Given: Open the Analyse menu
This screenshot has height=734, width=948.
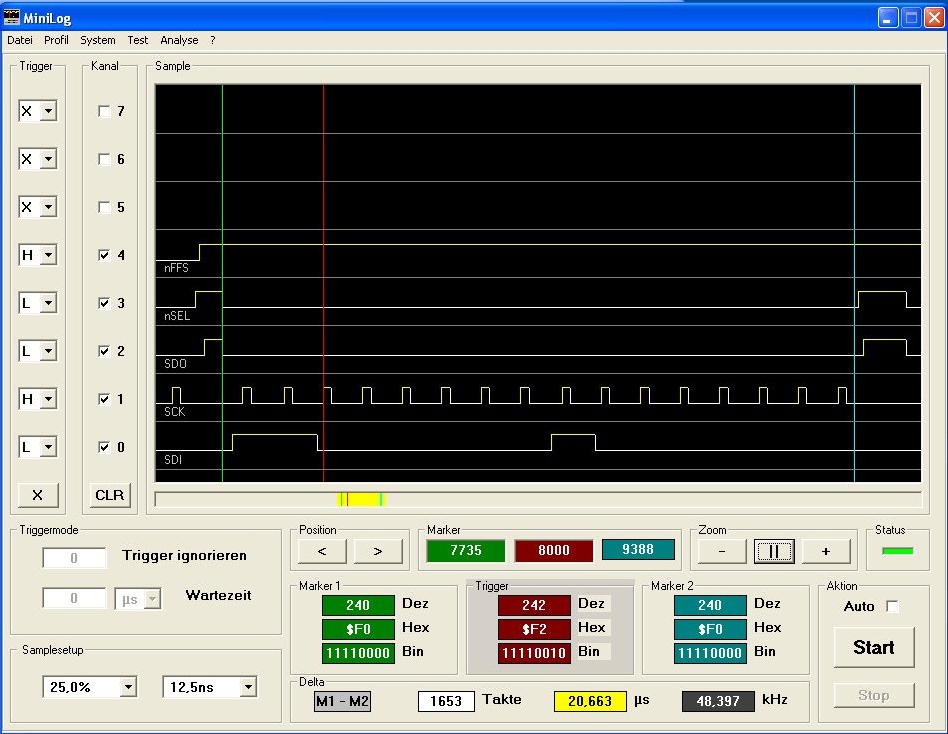Looking at the screenshot, I should [179, 40].
